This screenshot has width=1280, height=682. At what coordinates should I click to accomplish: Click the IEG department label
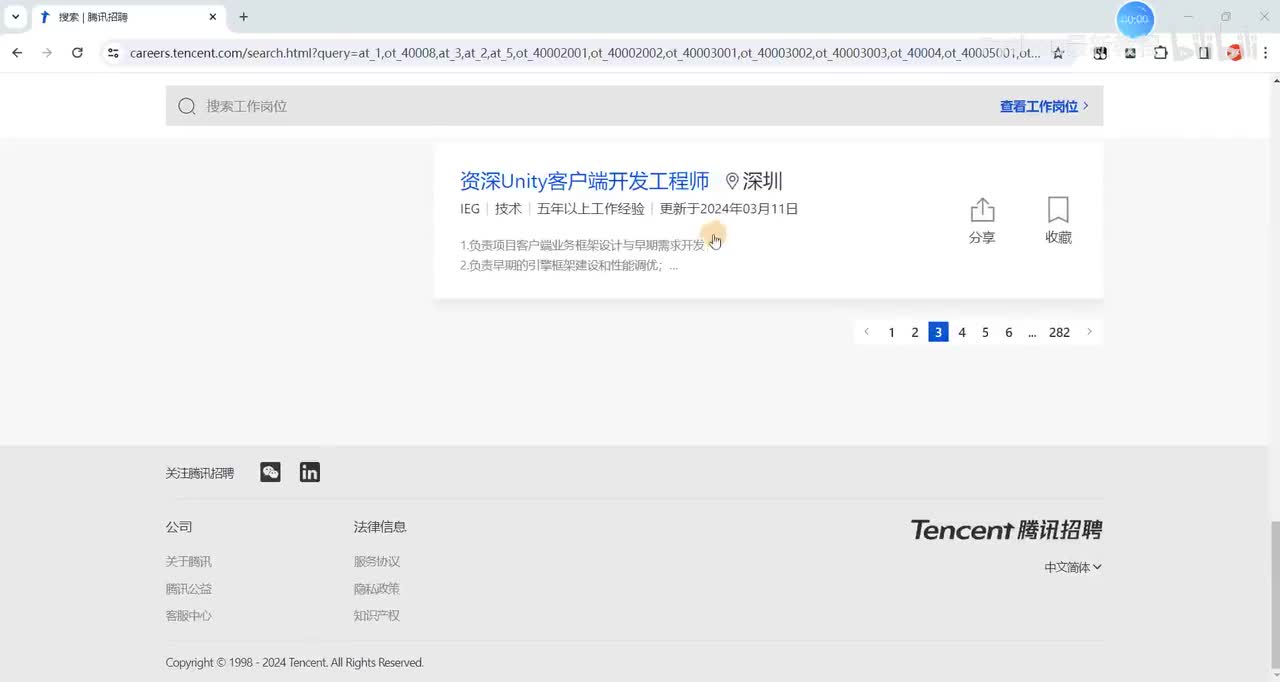pos(470,209)
